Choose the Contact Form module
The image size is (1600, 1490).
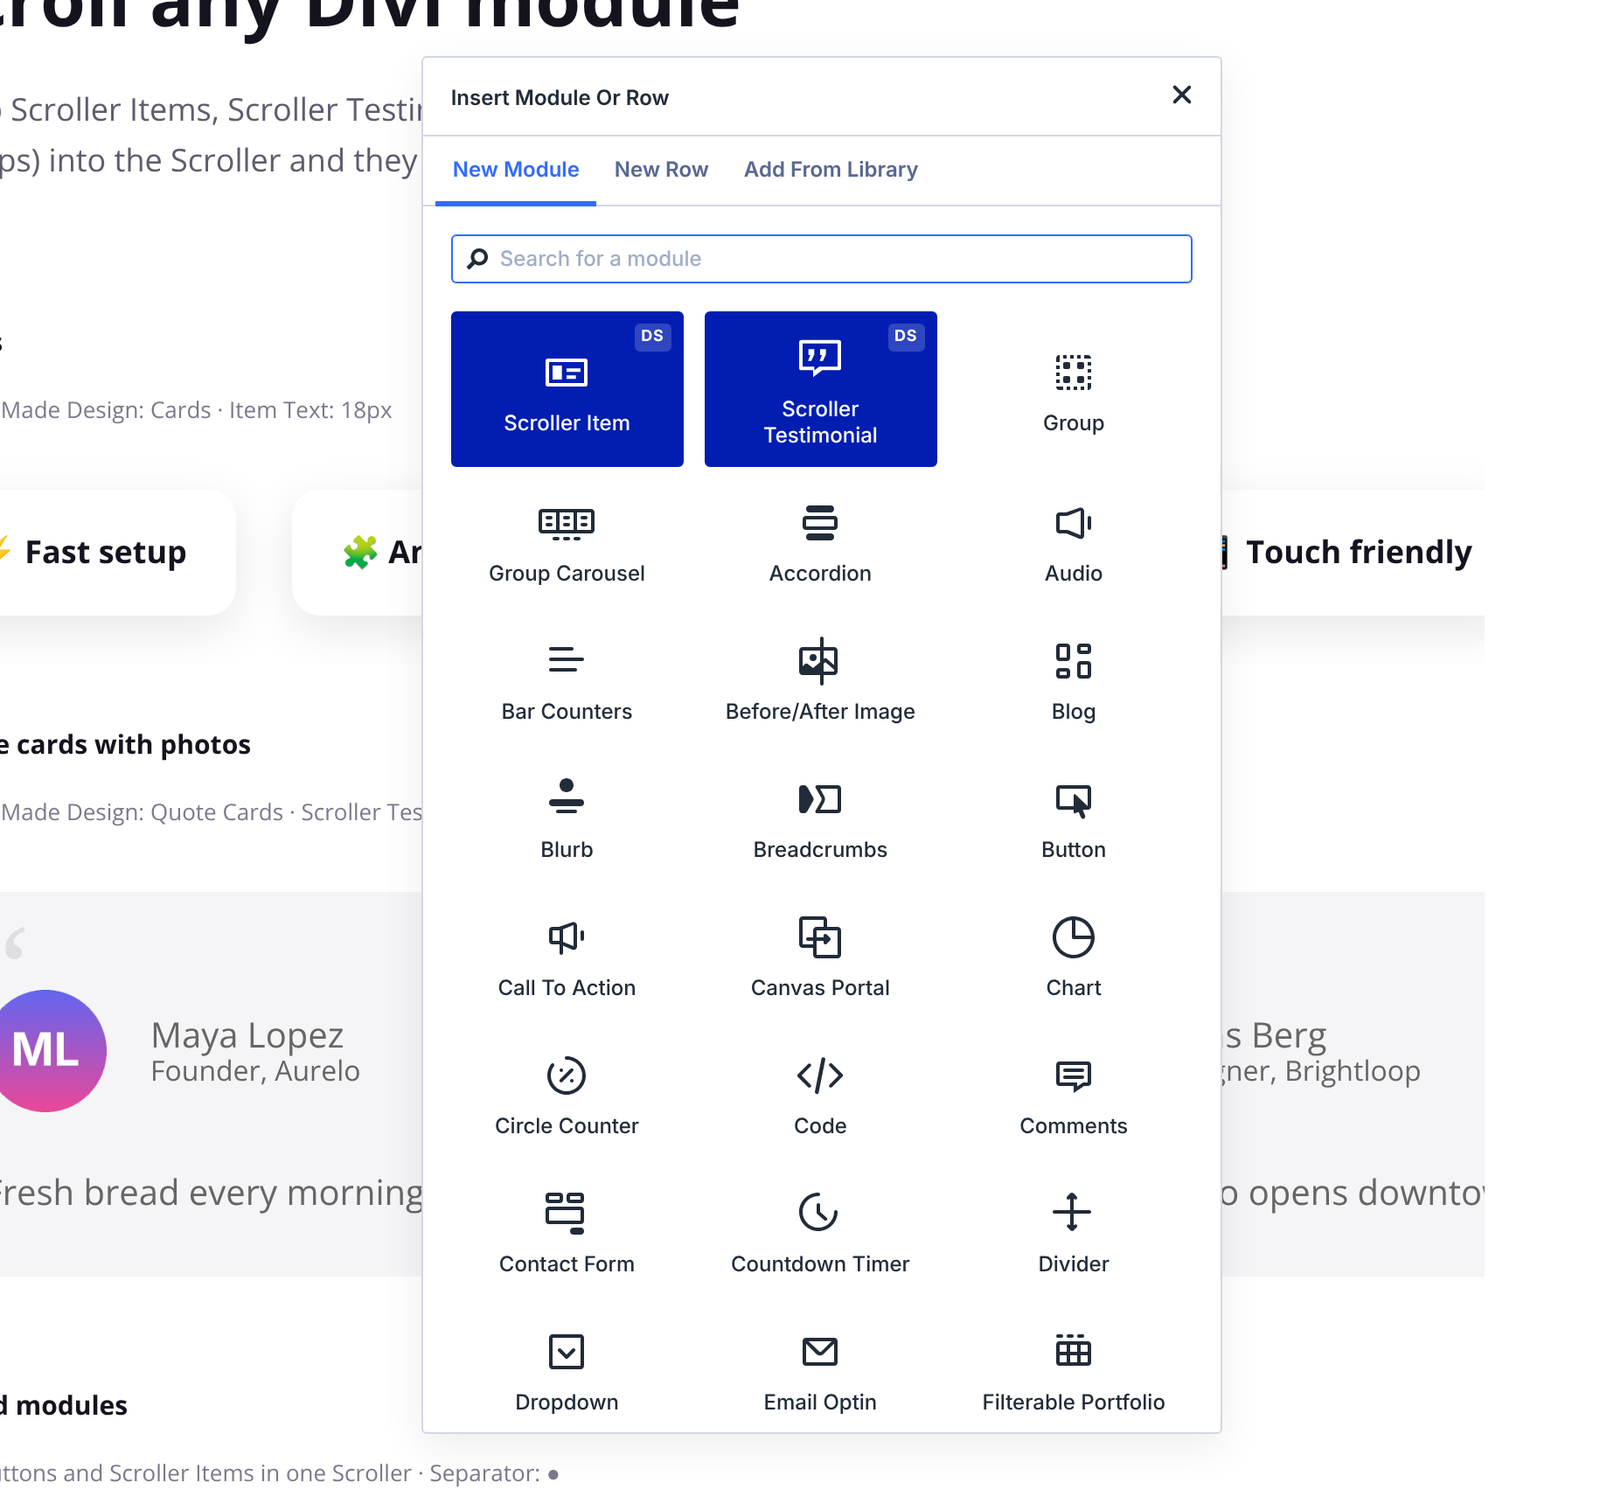[567, 1234]
